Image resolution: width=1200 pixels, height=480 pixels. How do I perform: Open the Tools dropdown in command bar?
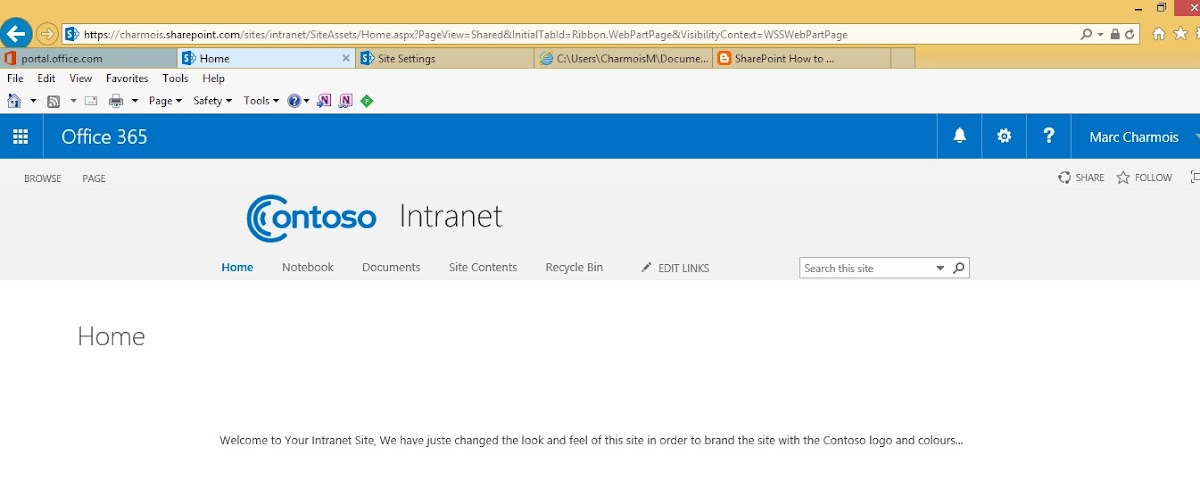261,101
